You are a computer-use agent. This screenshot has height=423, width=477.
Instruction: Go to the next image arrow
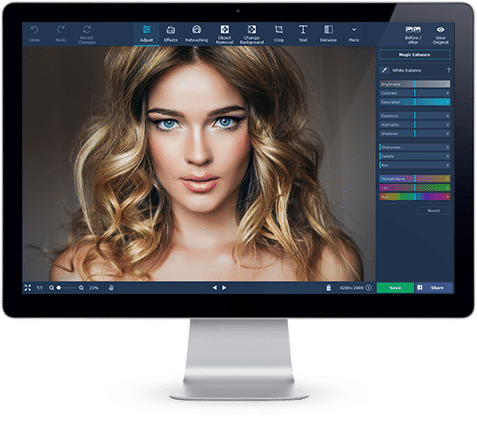tap(224, 287)
